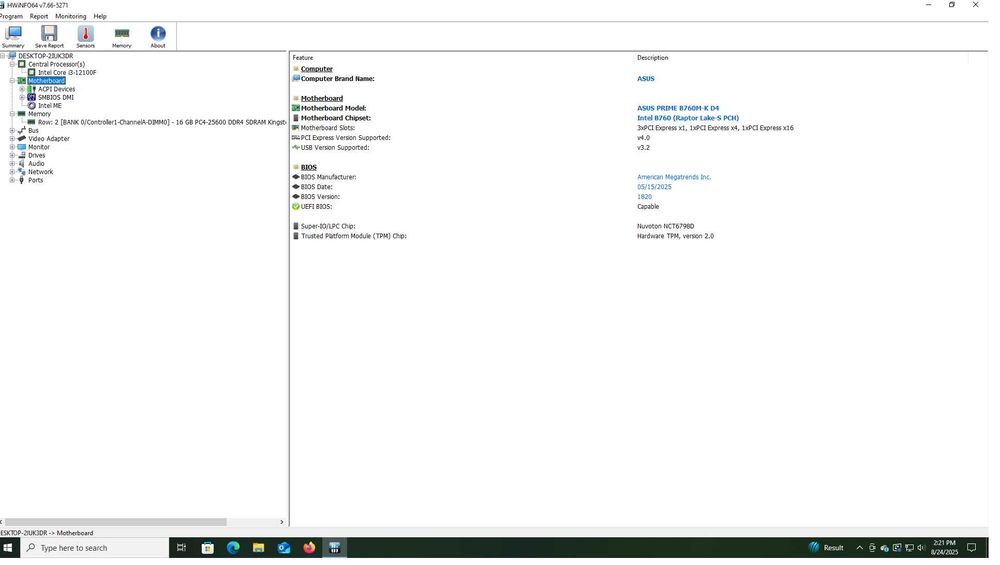
Task: Select the Intel ME tree item
Action: [50, 106]
